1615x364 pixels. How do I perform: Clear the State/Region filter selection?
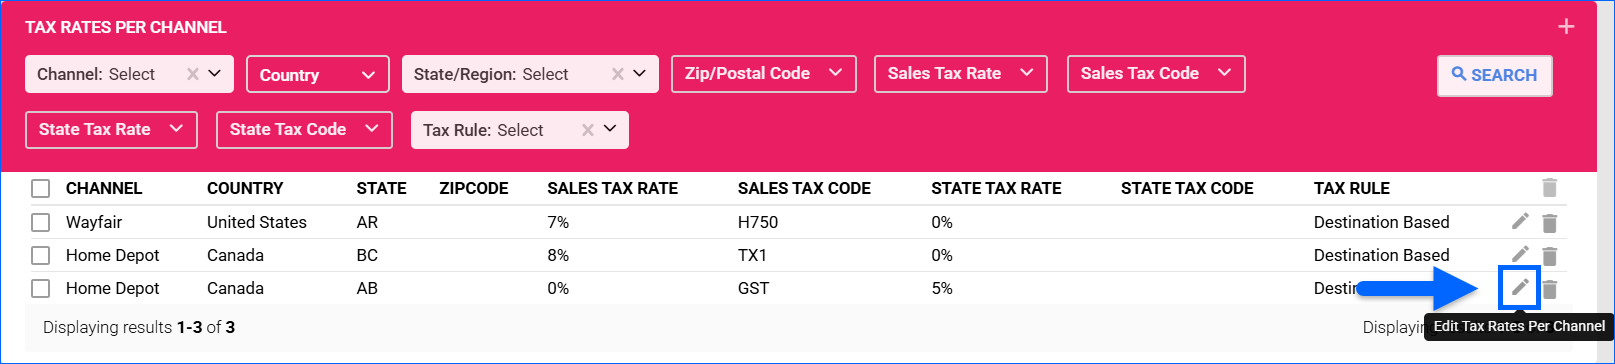pos(618,74)
